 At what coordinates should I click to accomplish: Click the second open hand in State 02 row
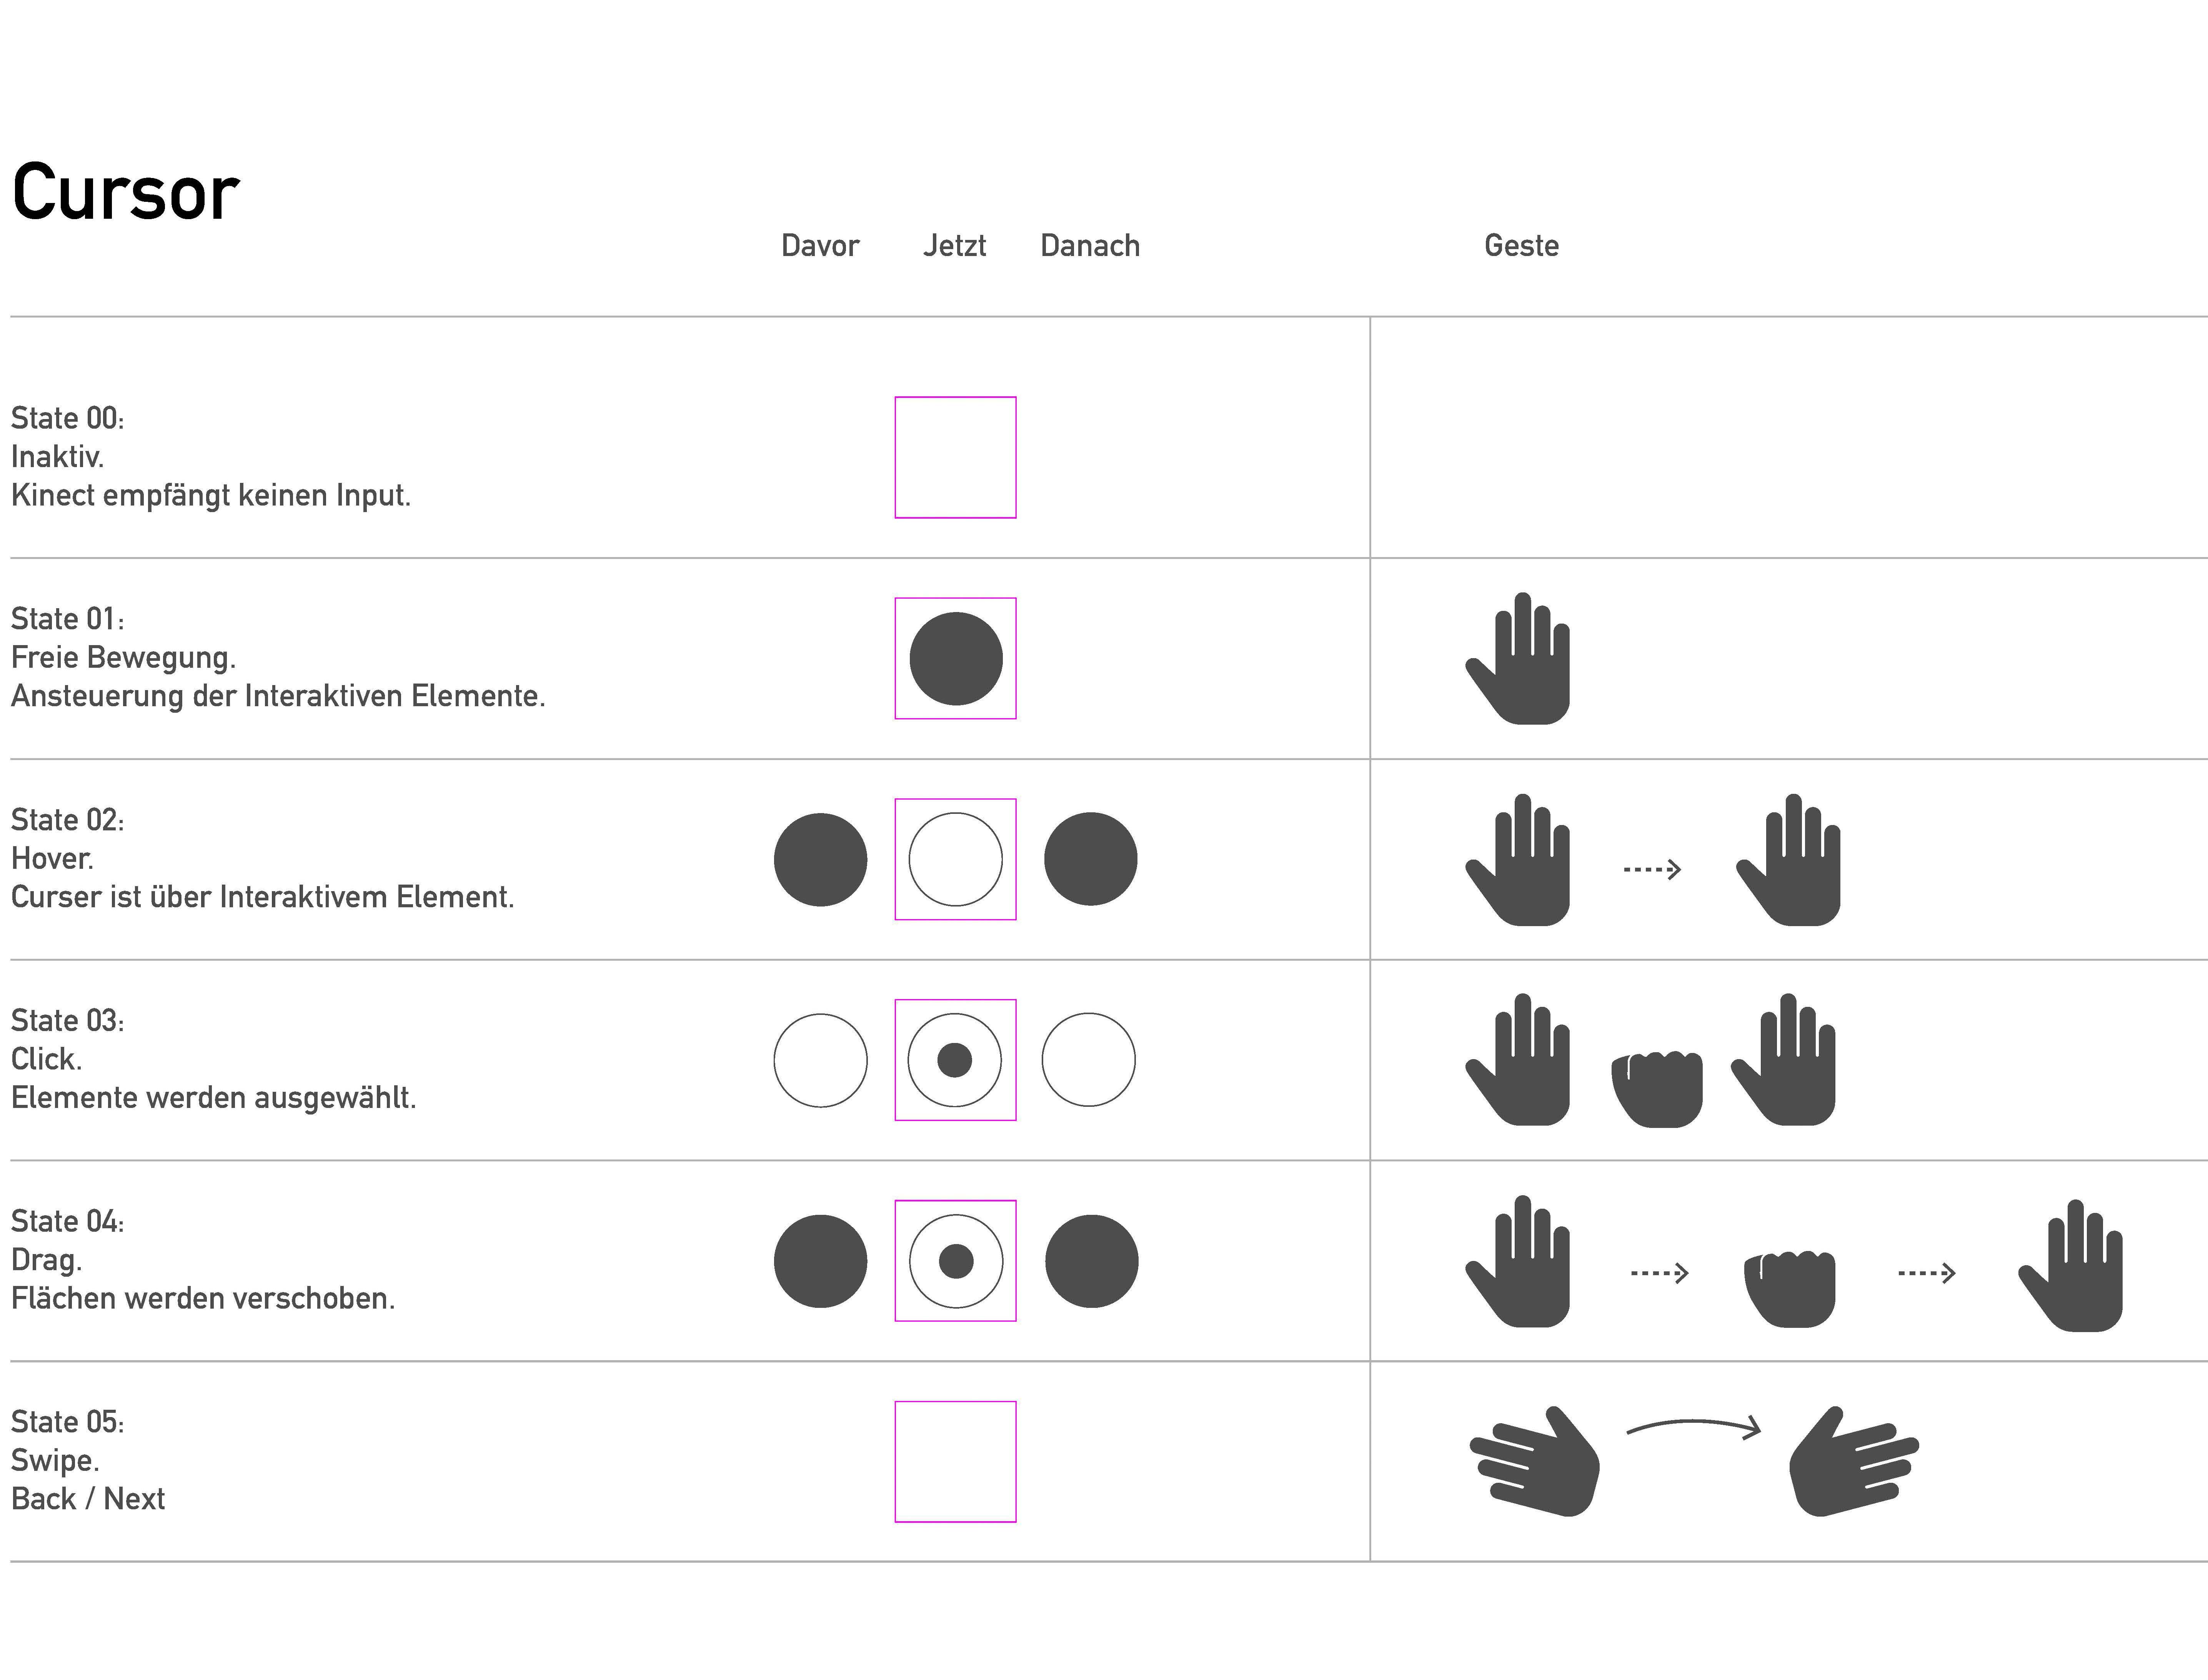tap(1788, 859)
